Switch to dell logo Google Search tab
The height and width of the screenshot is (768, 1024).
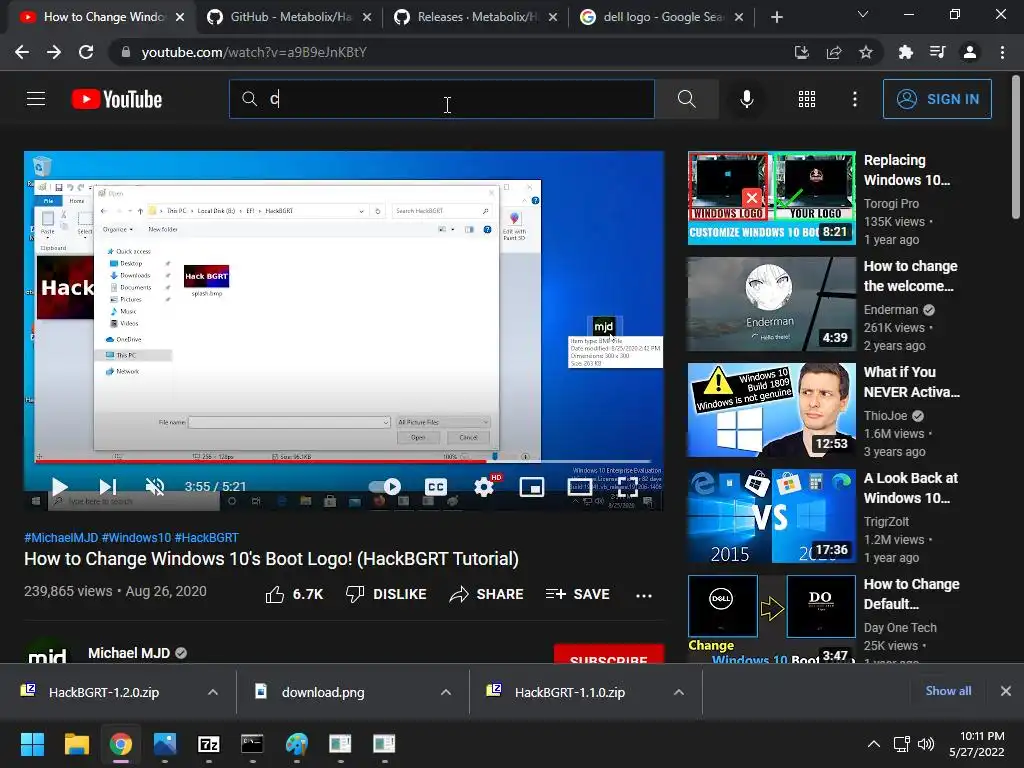pos(661,17)
